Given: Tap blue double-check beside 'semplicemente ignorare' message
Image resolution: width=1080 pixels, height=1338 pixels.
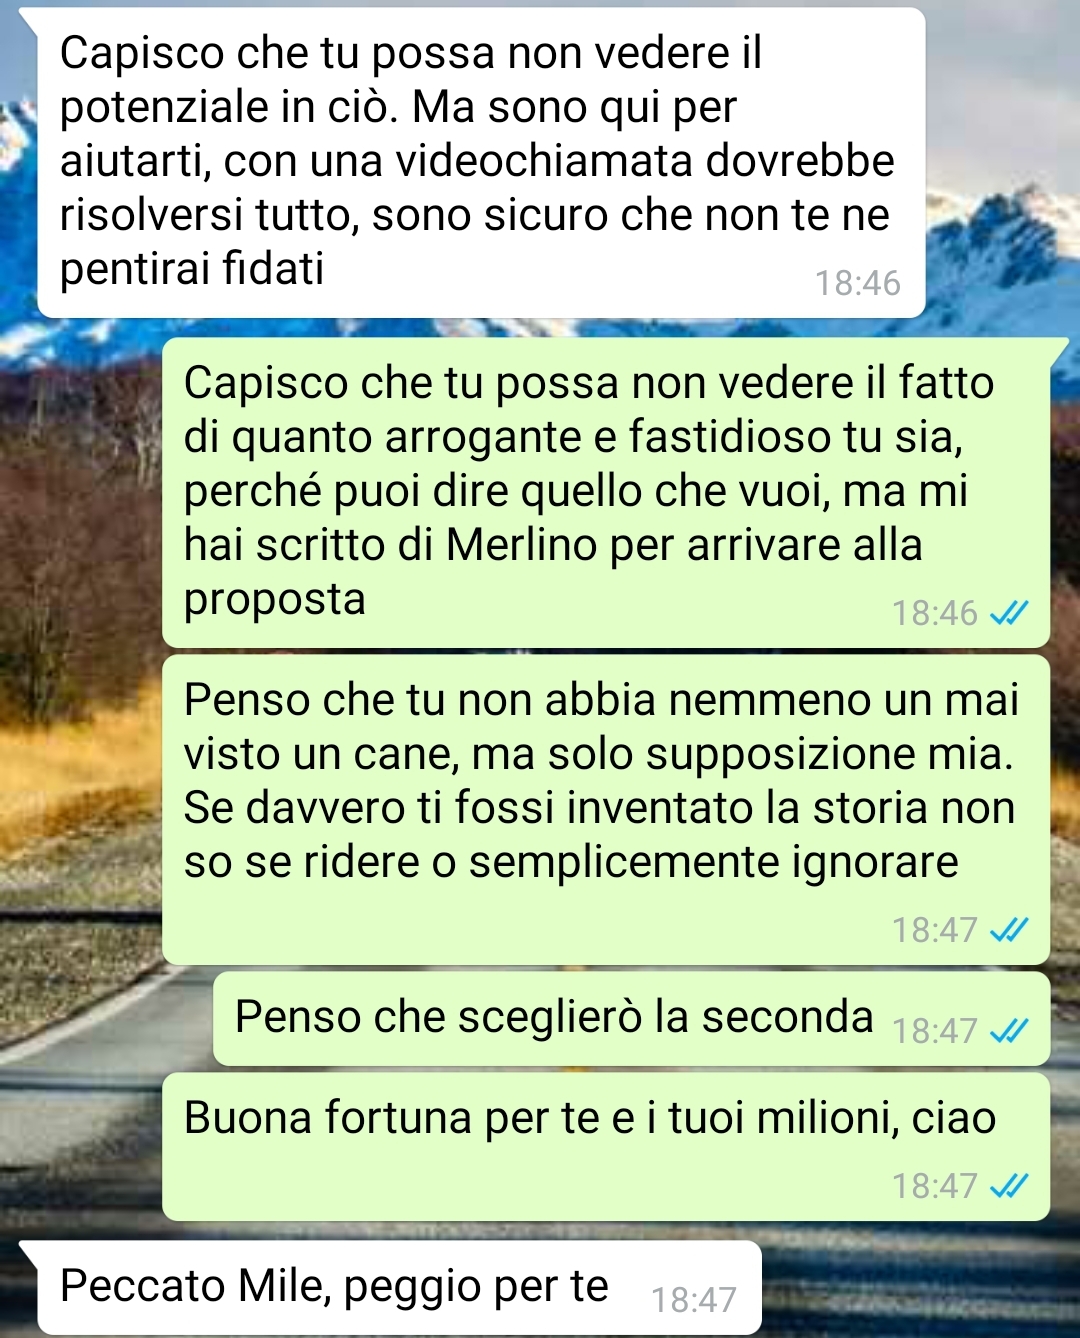Looking at the screenshot, I should tap(1008, 930).
